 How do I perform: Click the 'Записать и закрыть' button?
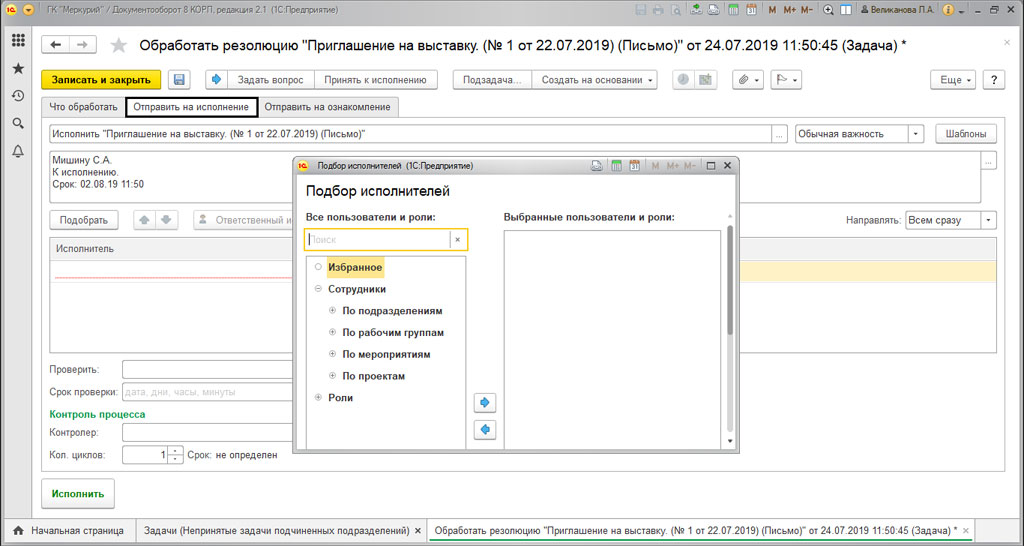[101, 80]
